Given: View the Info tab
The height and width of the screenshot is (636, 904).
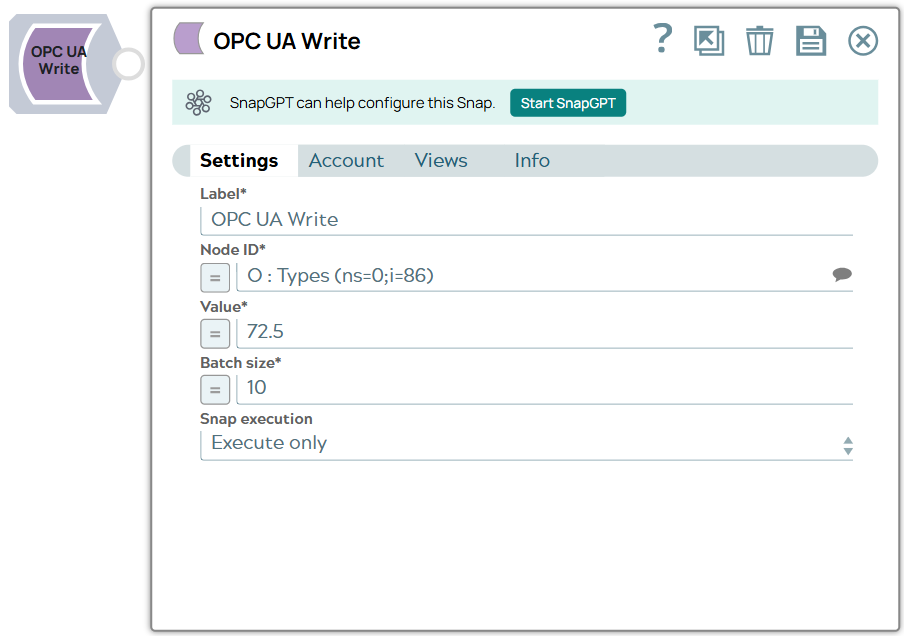Looking at the screenshot, I should pos(531,160).
